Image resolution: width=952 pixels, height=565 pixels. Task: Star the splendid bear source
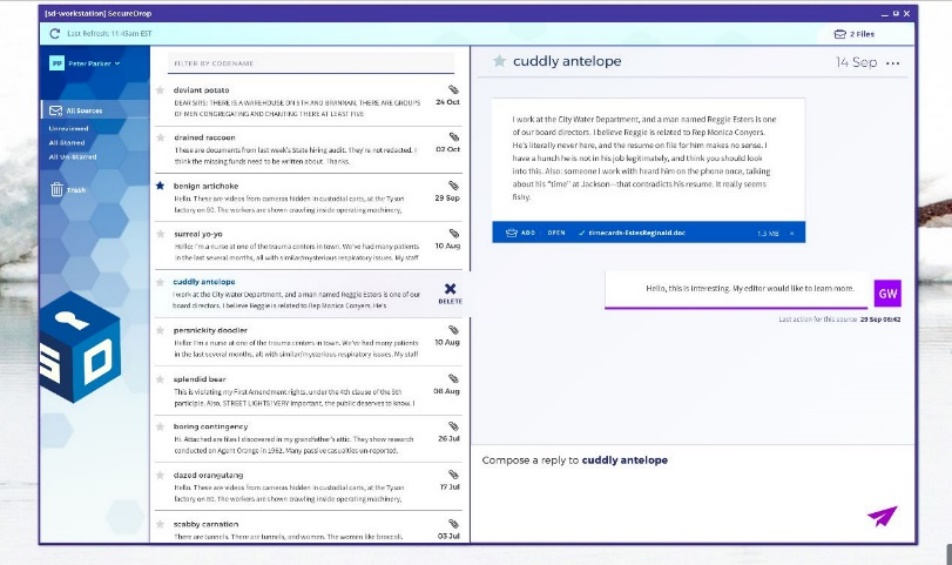point(160,379)
